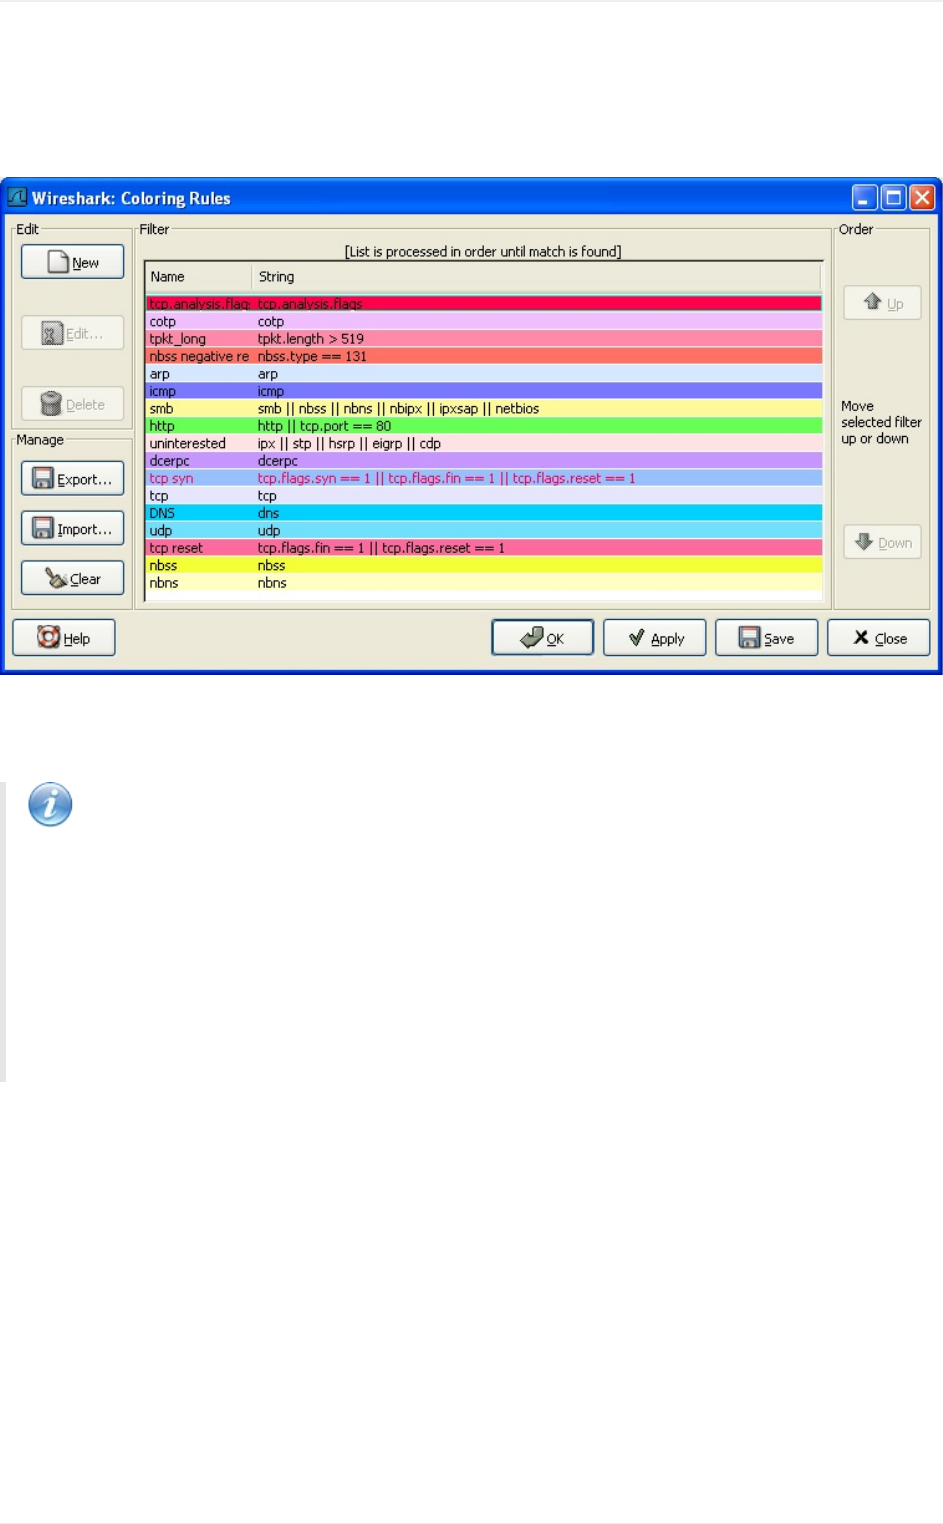The image size is (943, 1524).
Task: Open Help for Coloring Rules
Action: tap(64, 638)
